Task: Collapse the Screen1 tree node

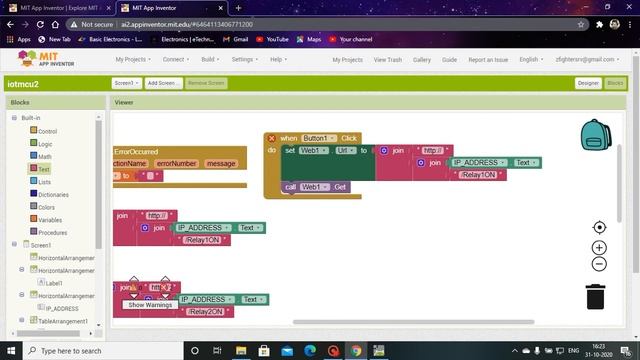Action: point(14,244)
